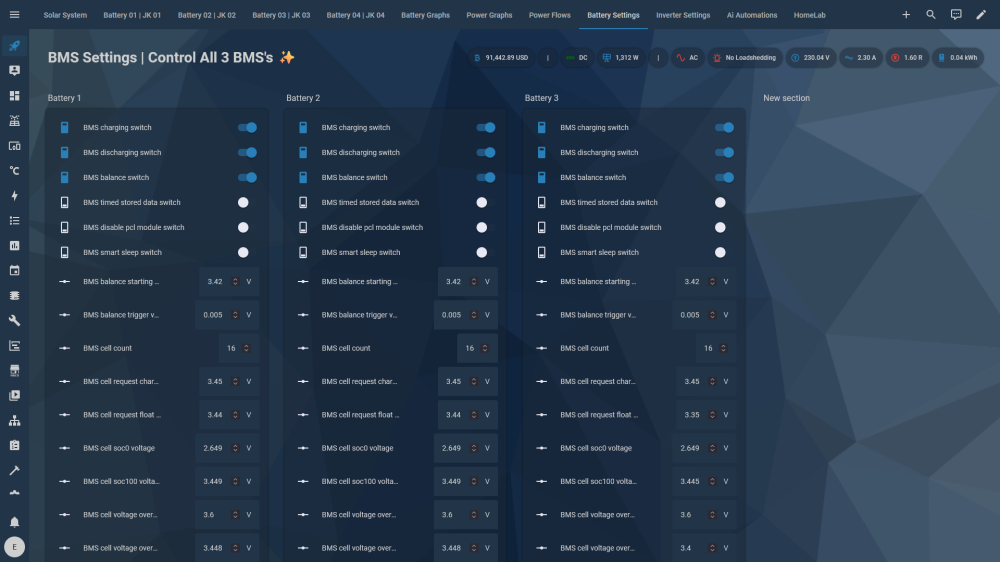Screen dimensions: 1000x562
Task: Open the notifications bell
Action: click(x=14, y=522)
